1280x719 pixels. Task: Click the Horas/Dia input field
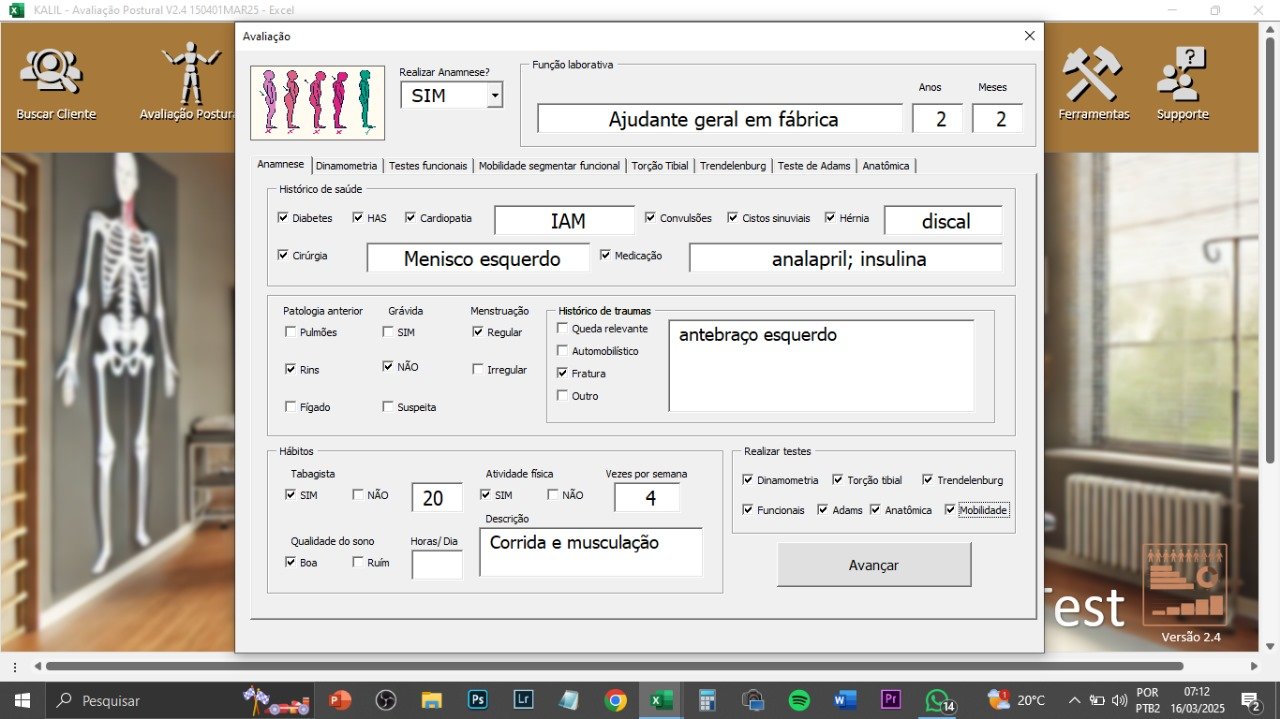(x=437, y=565)
